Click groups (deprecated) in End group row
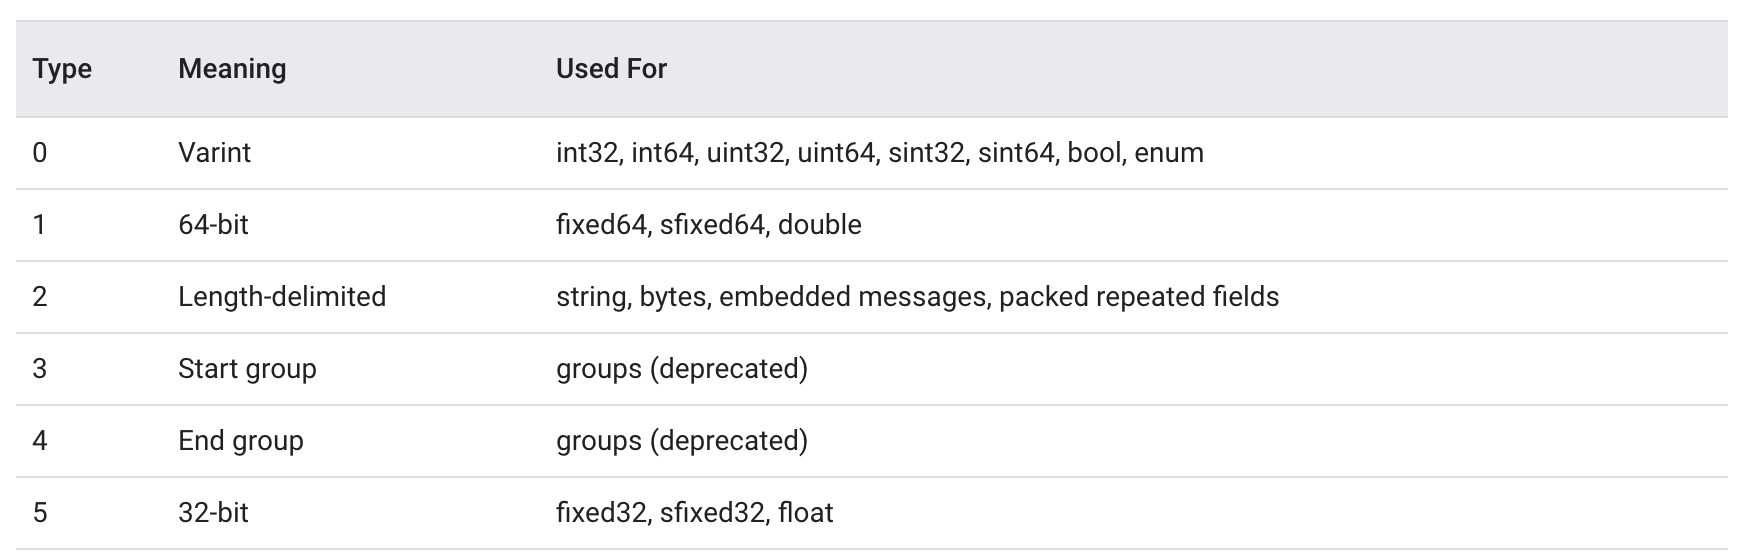 [682, 441]
